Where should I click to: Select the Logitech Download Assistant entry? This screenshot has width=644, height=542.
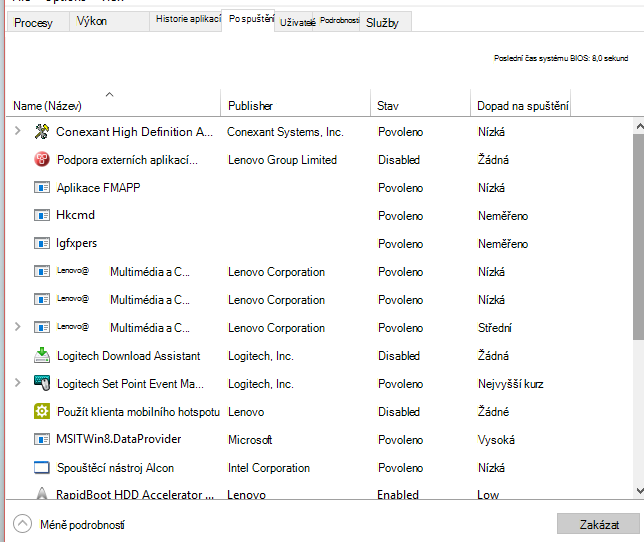point(128,356)
